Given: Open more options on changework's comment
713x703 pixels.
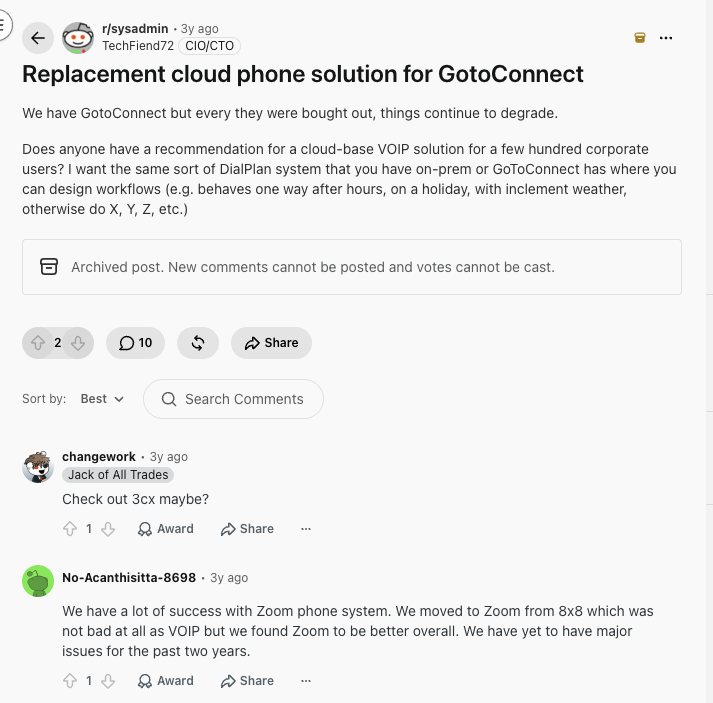Looking at the screenshot, I should click(306, 529).
